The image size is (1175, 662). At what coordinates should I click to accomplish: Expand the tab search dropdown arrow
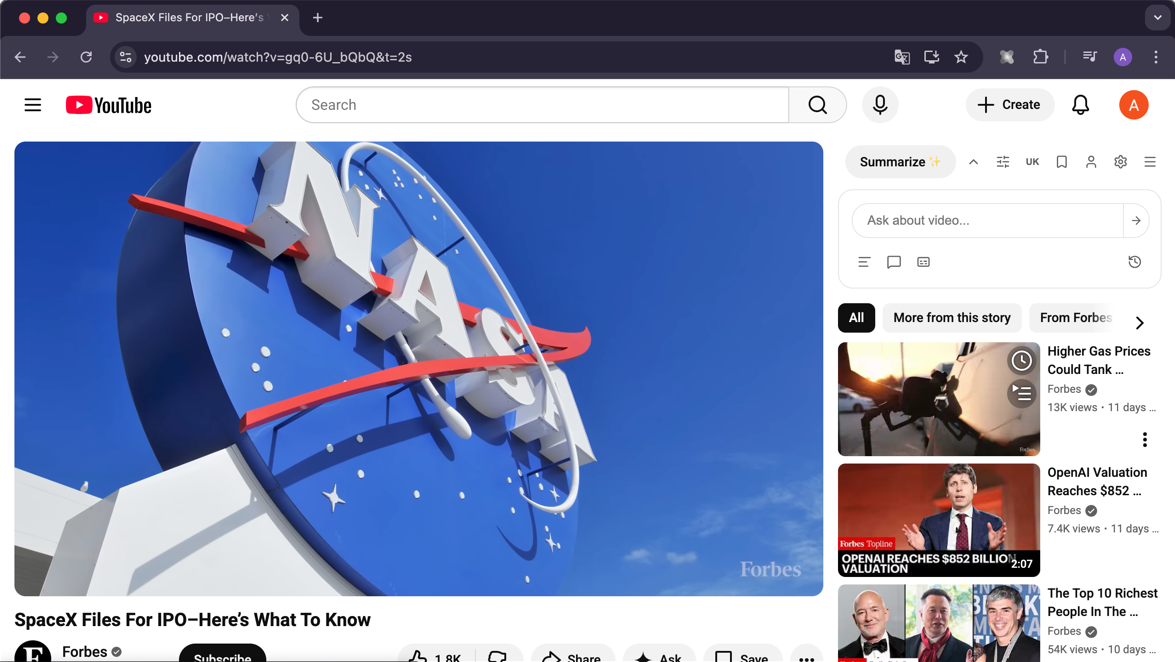[x=1157, y=17]
